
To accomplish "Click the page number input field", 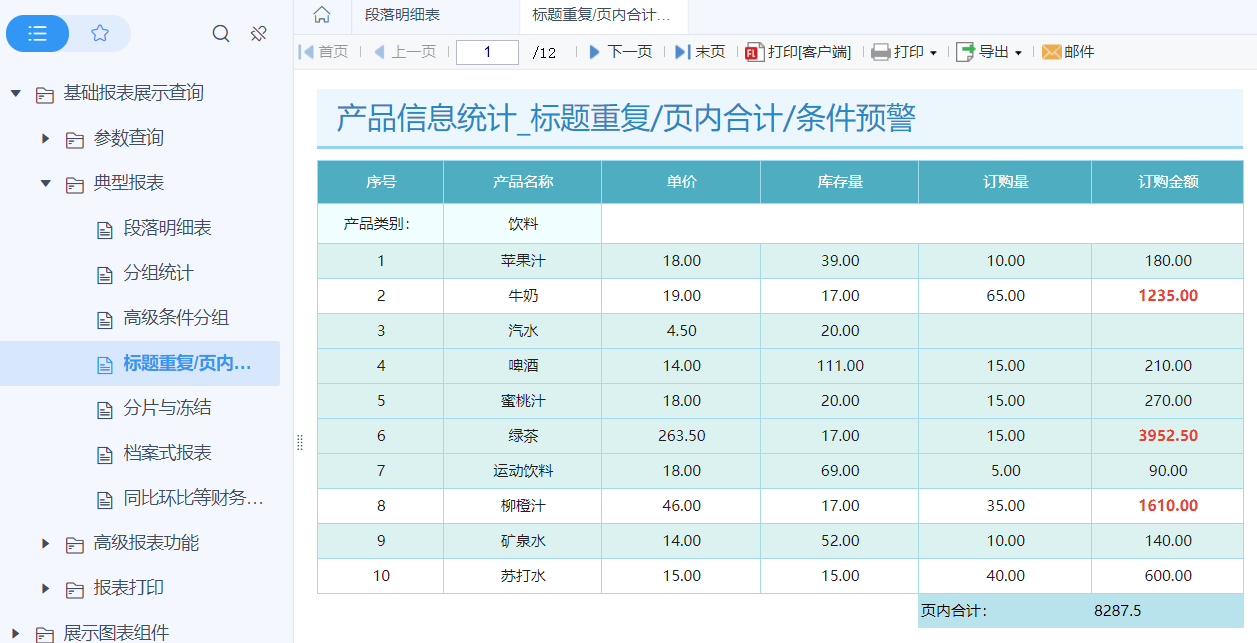I will pyautogui.click(x=487, y=52).
